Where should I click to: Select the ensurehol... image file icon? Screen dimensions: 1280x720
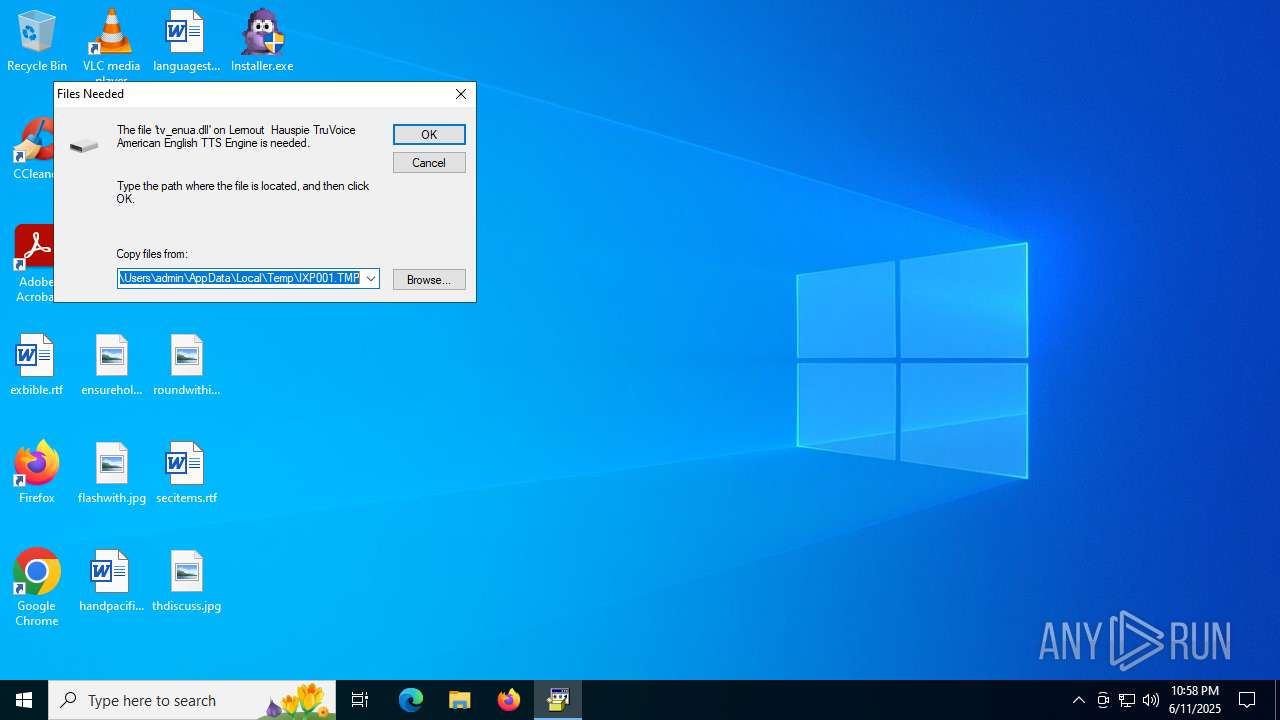pyautogui.click(x=111, y=365)
